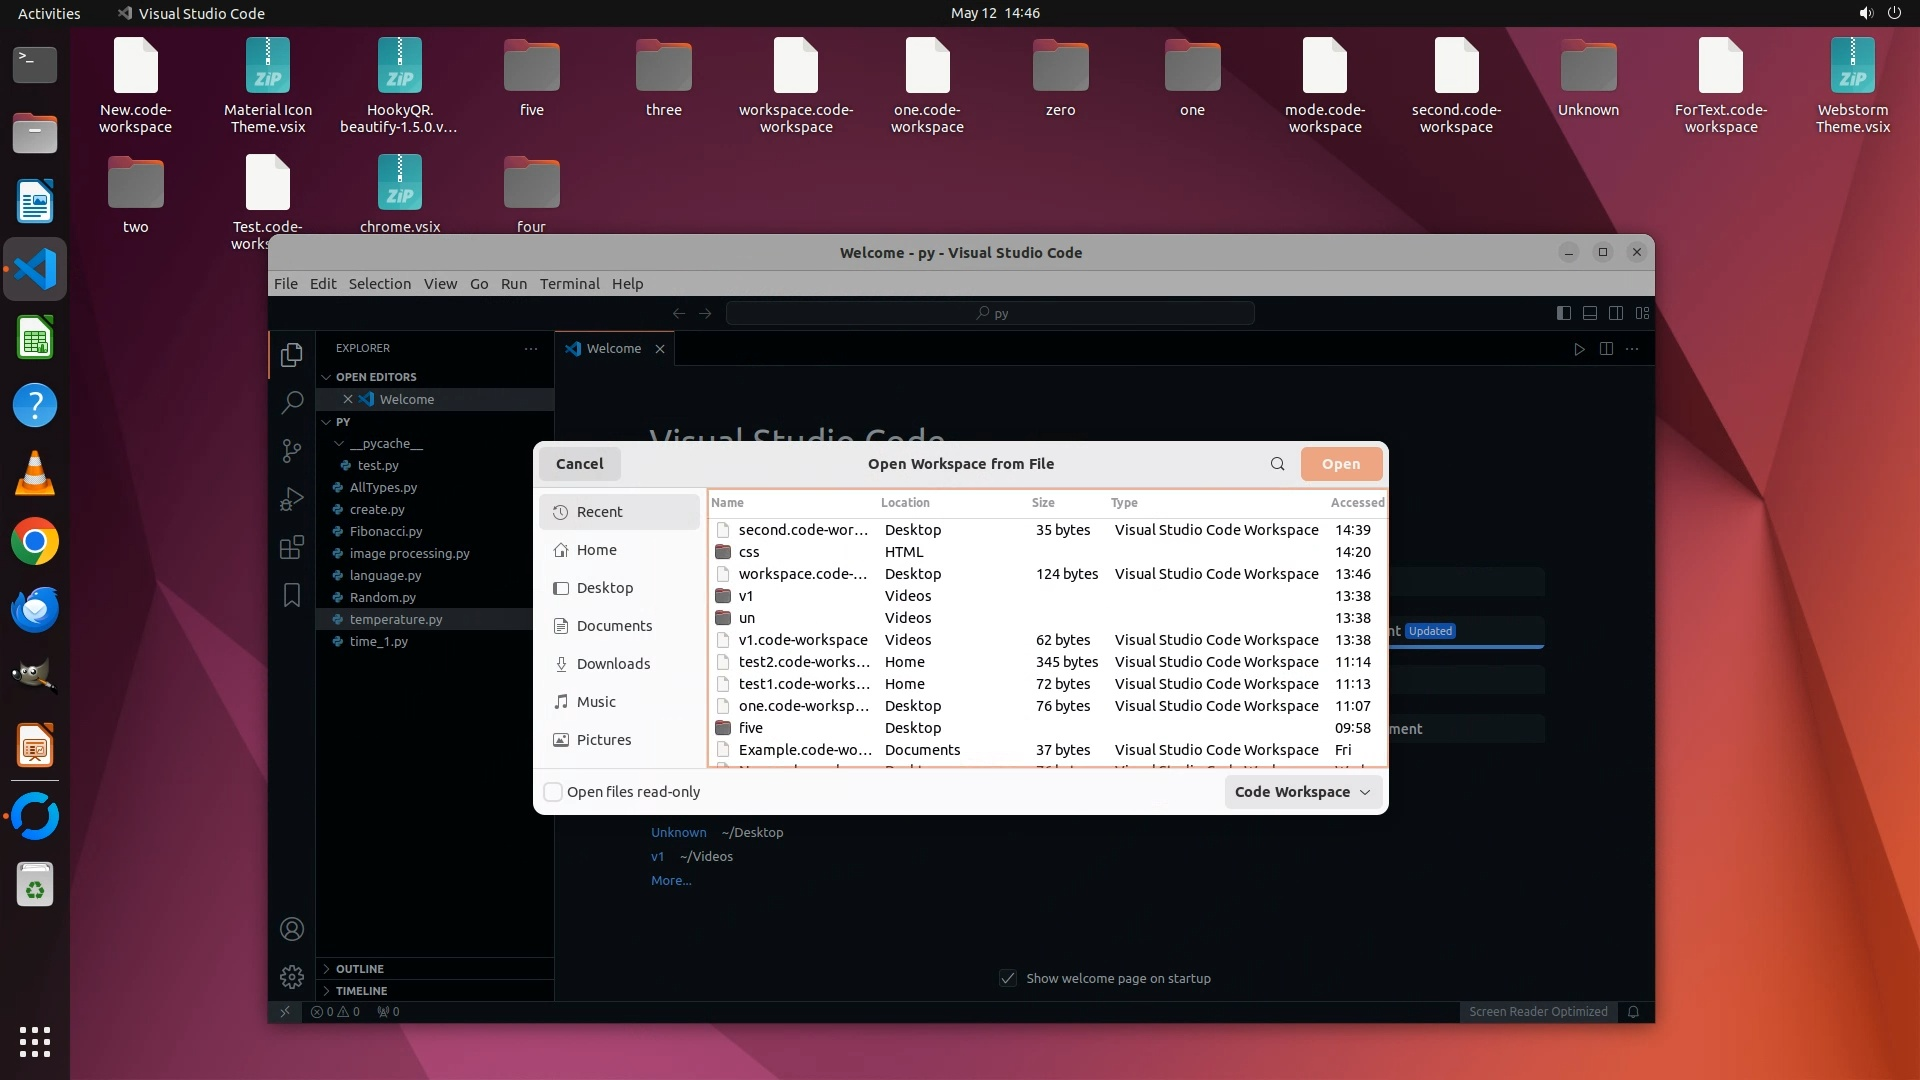
Task: Open the Search view in activity bar
Action: [x=291, y=403]
